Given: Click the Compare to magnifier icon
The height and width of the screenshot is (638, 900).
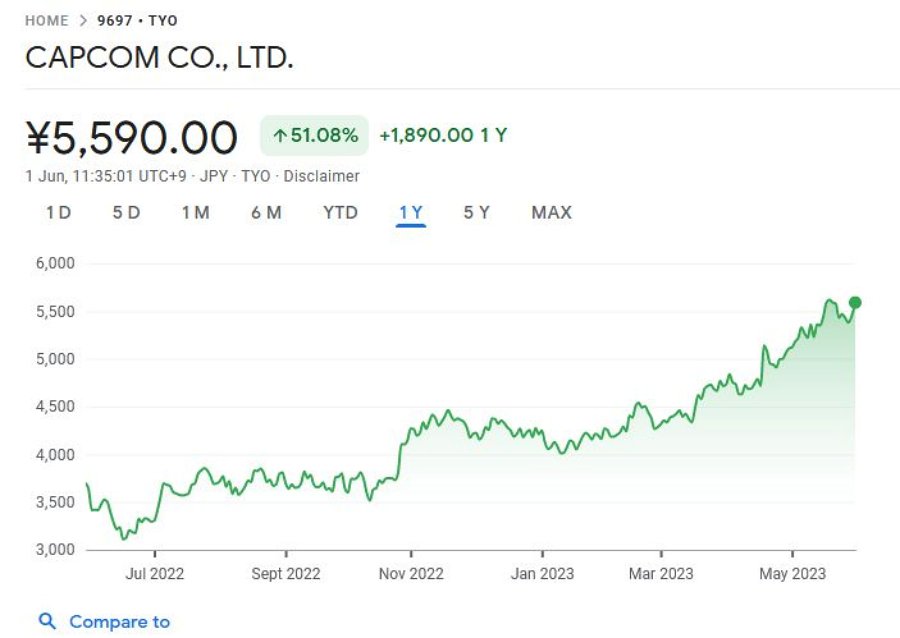Looking at the screenshot, I should 47,621.
